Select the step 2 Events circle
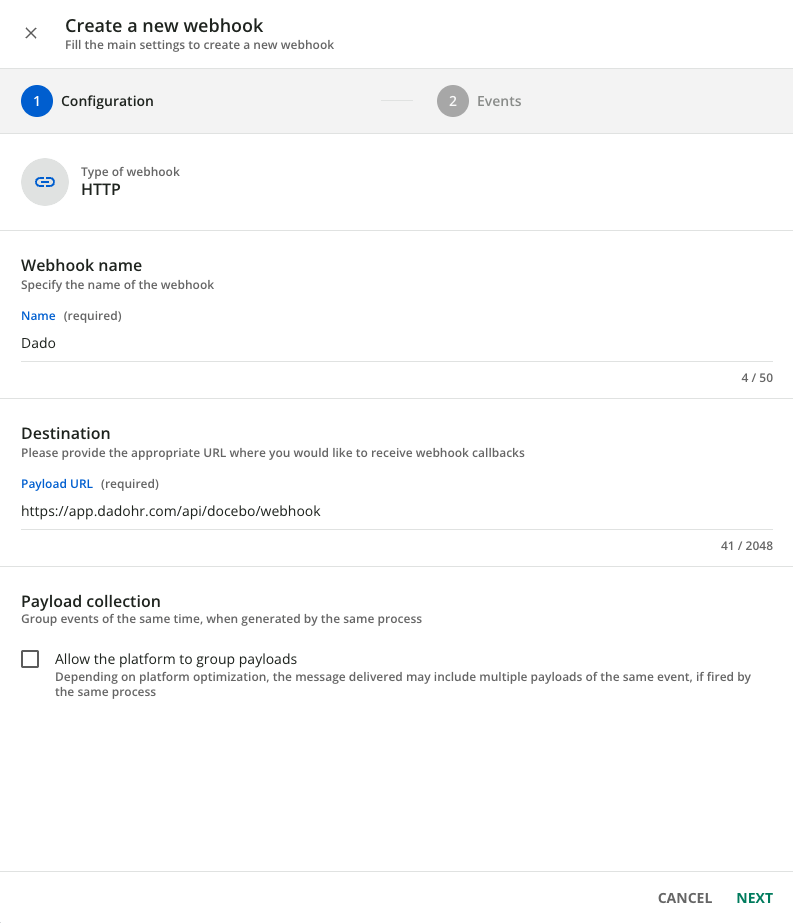The height and width of the screenshot is (923, 793). pyautogui.click(x=453, y=101)
